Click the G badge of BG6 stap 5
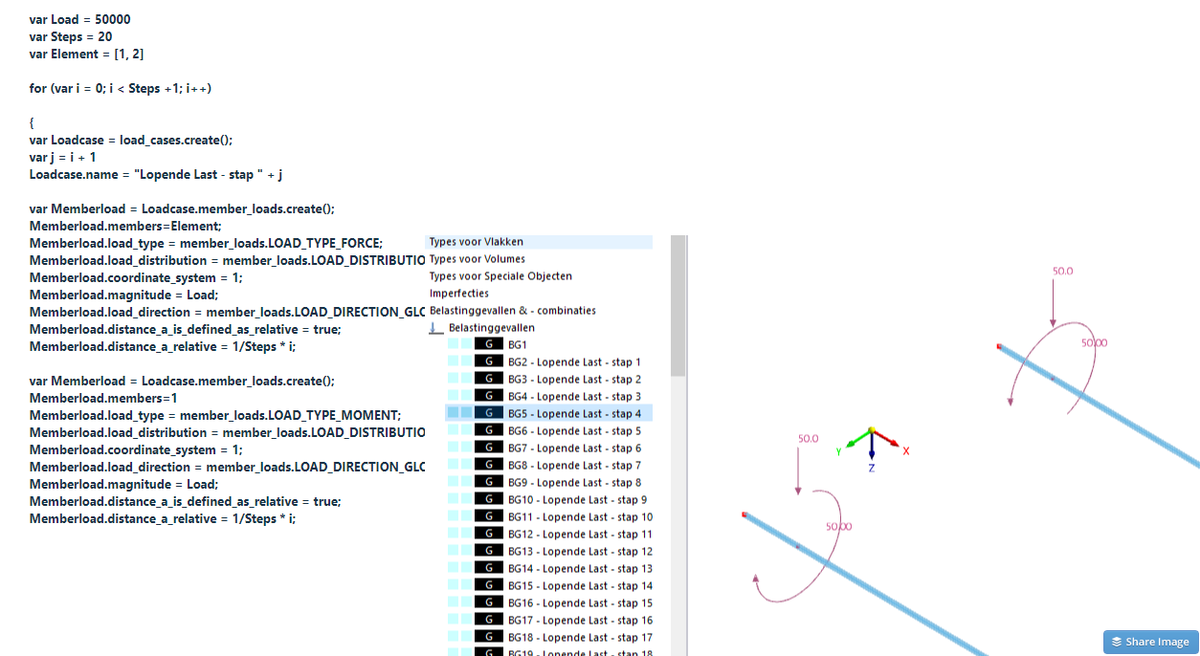 (x=488, y=431)
